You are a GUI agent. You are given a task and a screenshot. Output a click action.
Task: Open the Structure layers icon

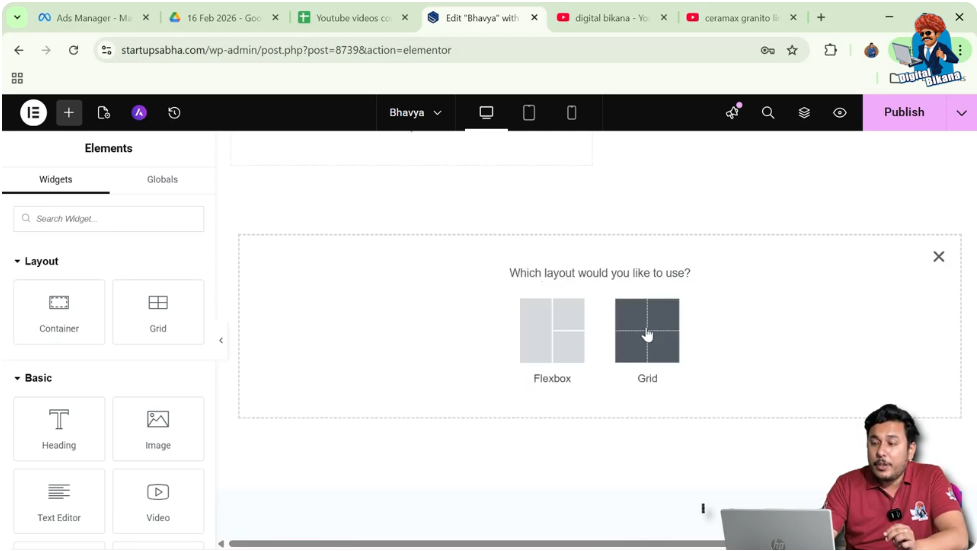pos(804,113)
